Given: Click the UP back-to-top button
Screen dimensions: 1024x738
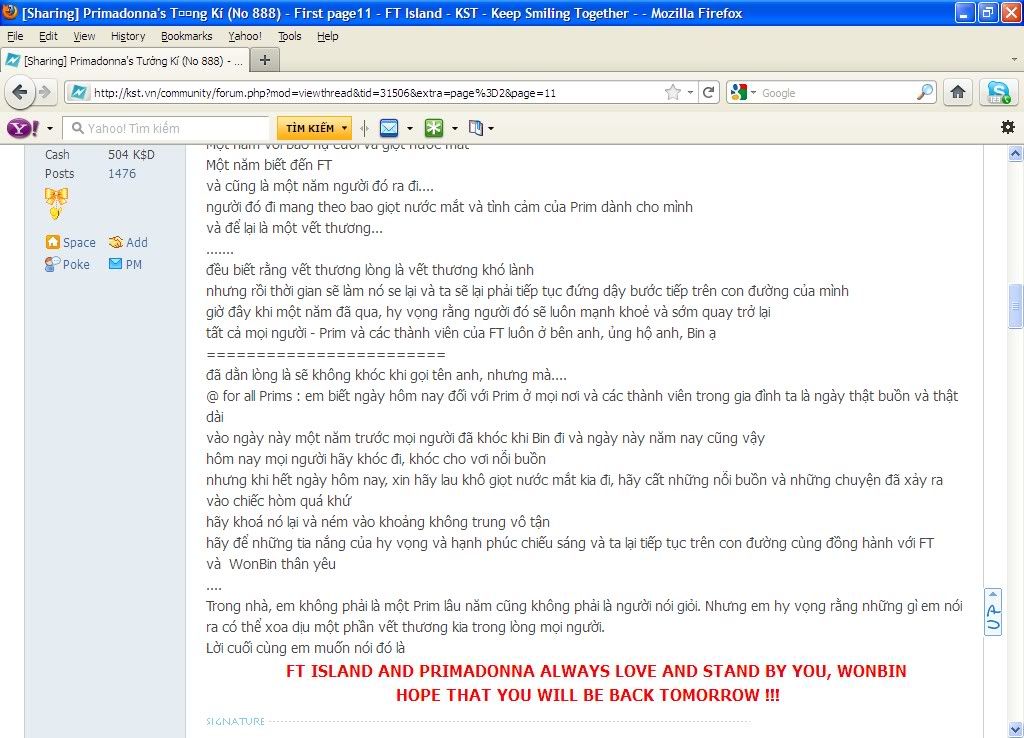Looking at the screenshot, I should (x=993, y=612).
